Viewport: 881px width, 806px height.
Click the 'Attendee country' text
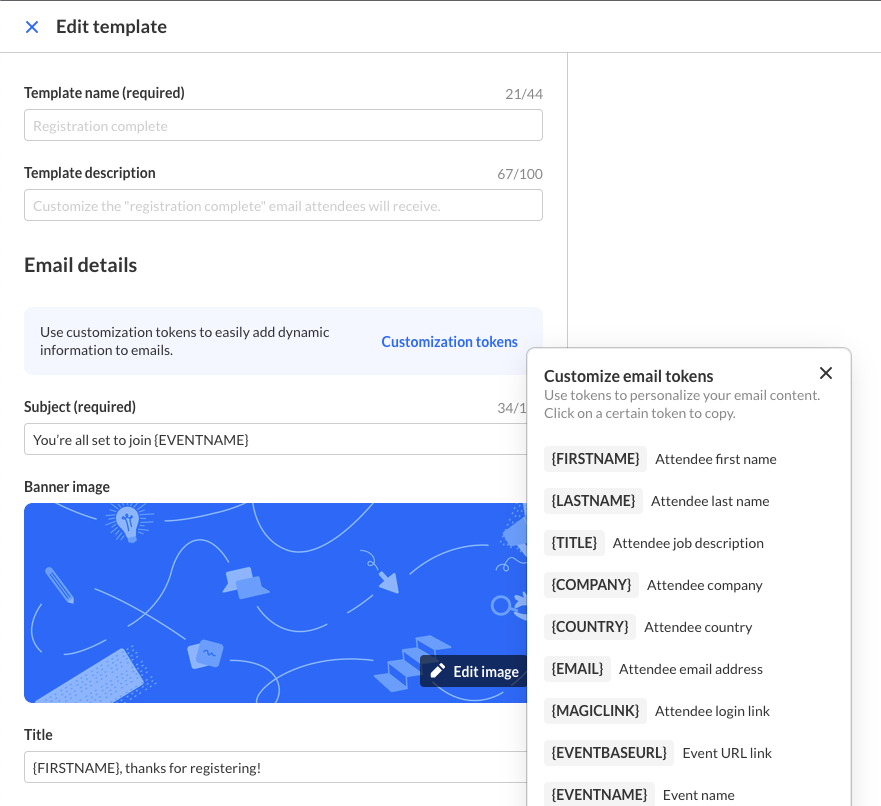698,627
